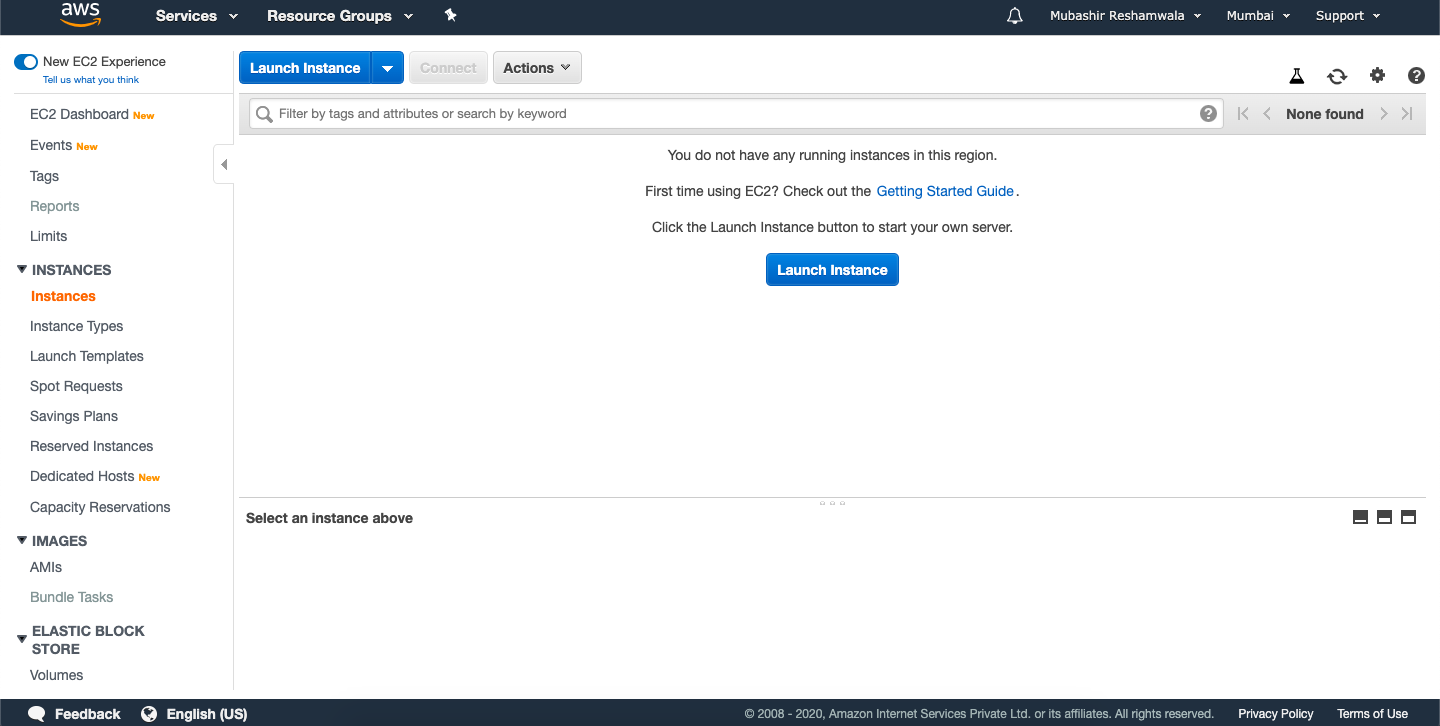
Task: Open the AWS home logo
Action: [x=79, y=14]
